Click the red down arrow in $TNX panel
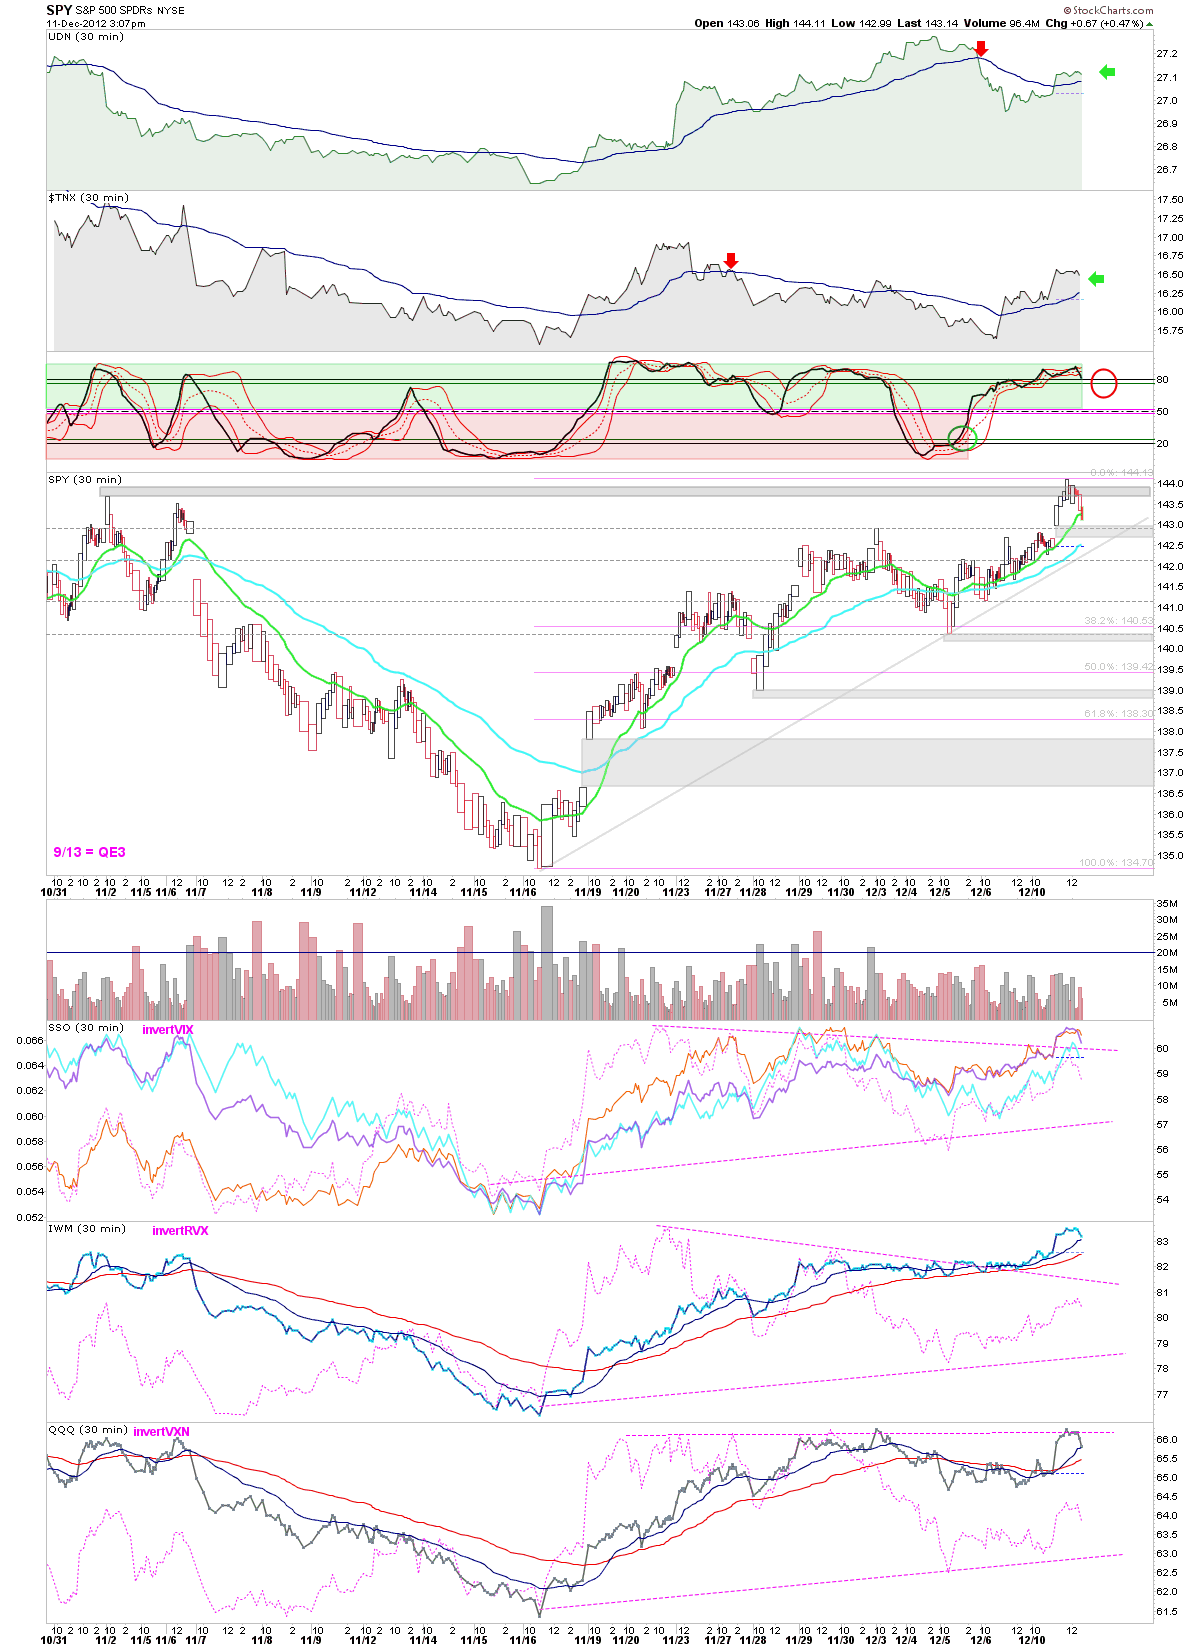The height and width of the screenshot is (1650, 1200). coord(731,260)
